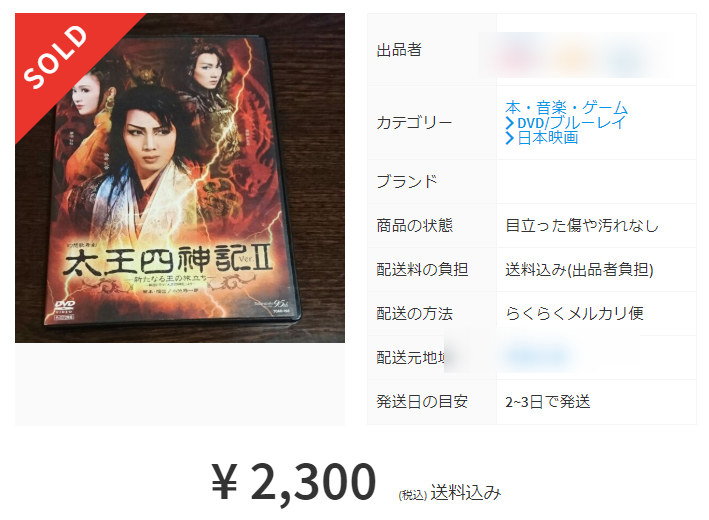Click the 2~3日で発送 shipping estimate
Image resolution: width=709 pixels, height=520 pixels.
548,402
